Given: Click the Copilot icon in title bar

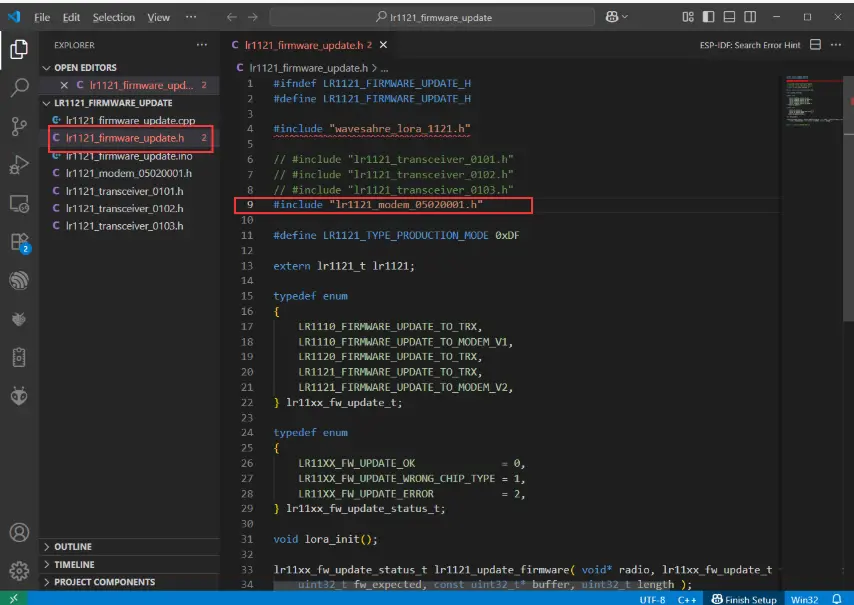Looking at the screenshot, I should pyautogui.click(x=612, y=17).
